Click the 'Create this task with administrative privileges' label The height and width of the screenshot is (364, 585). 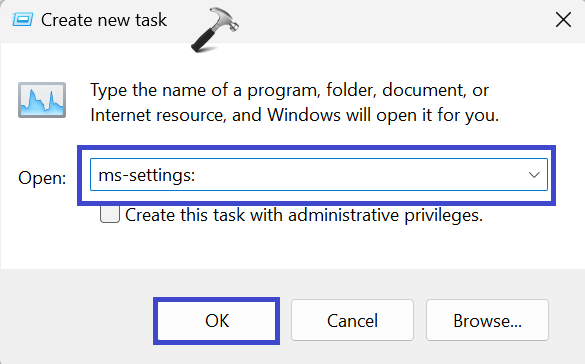point(304,215)
